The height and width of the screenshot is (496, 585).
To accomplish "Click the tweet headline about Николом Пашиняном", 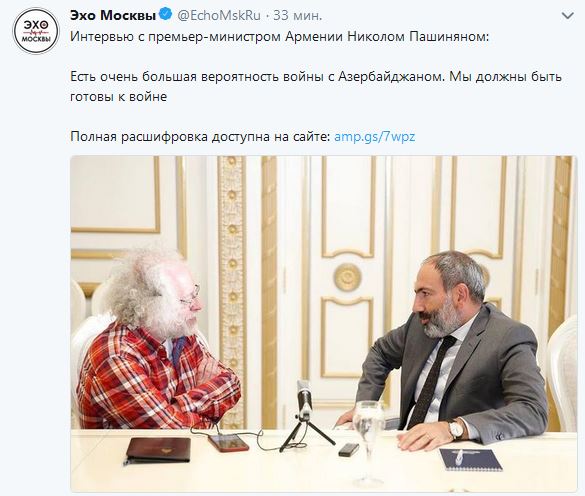I will click(279, 37).
